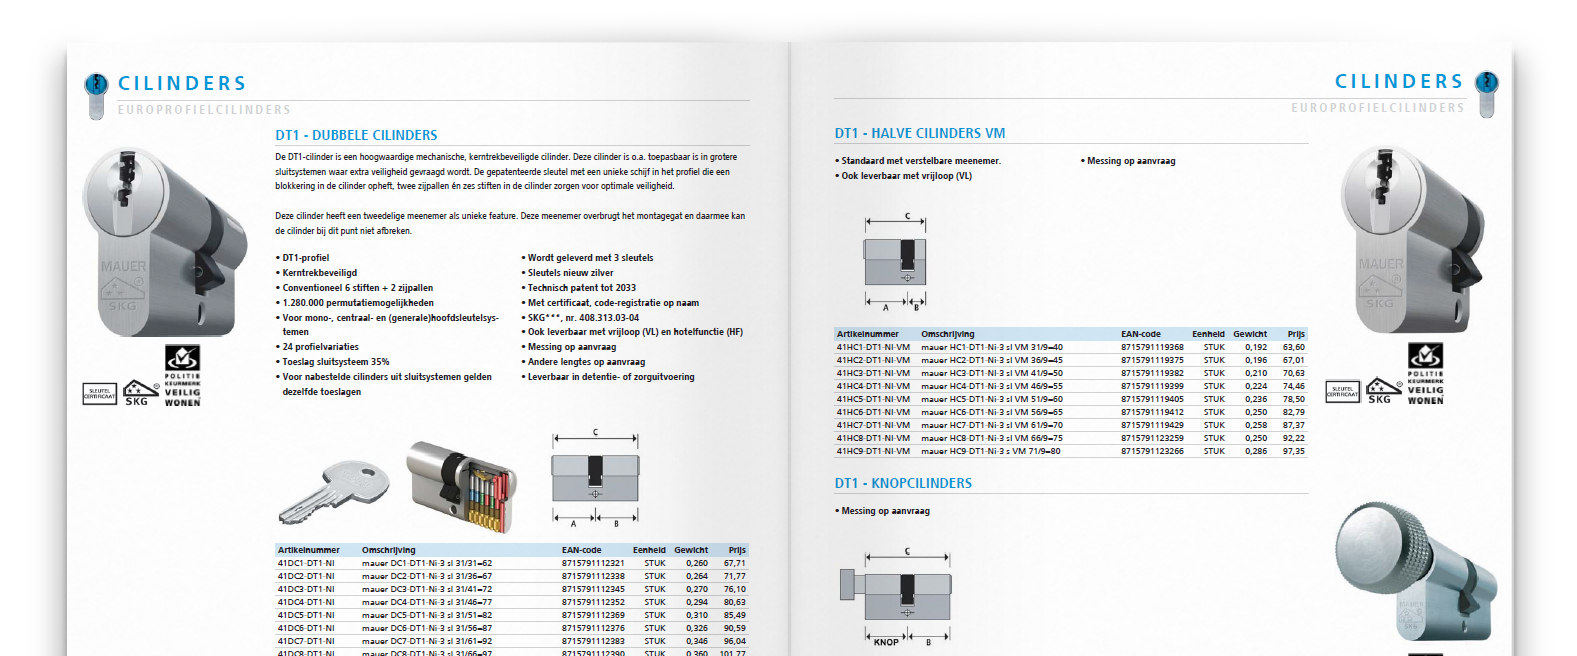Viewport: 1577px width, 656px height.
Task: Click the Sleutel Certificaat badge on the left page
Action: (x=100, y=393)
